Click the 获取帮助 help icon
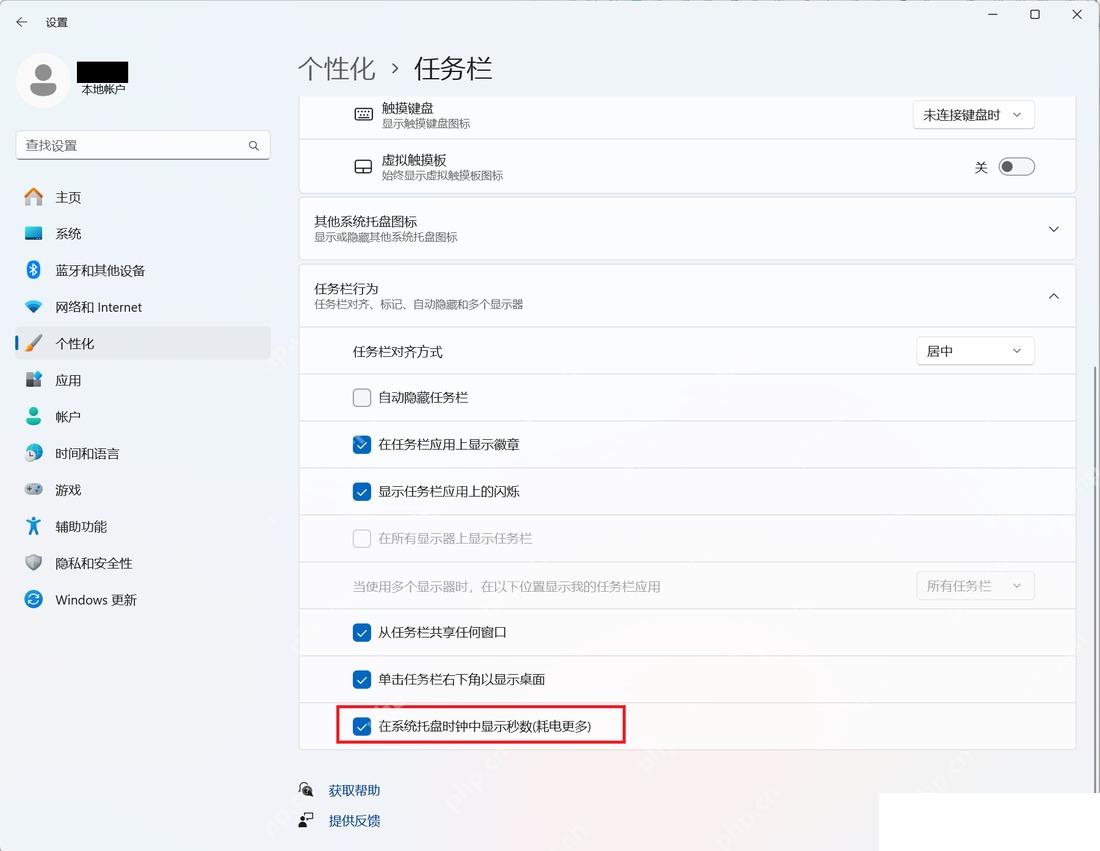Image resolution: width=1100 pixels, height=851 pixels. pos(306,790)
